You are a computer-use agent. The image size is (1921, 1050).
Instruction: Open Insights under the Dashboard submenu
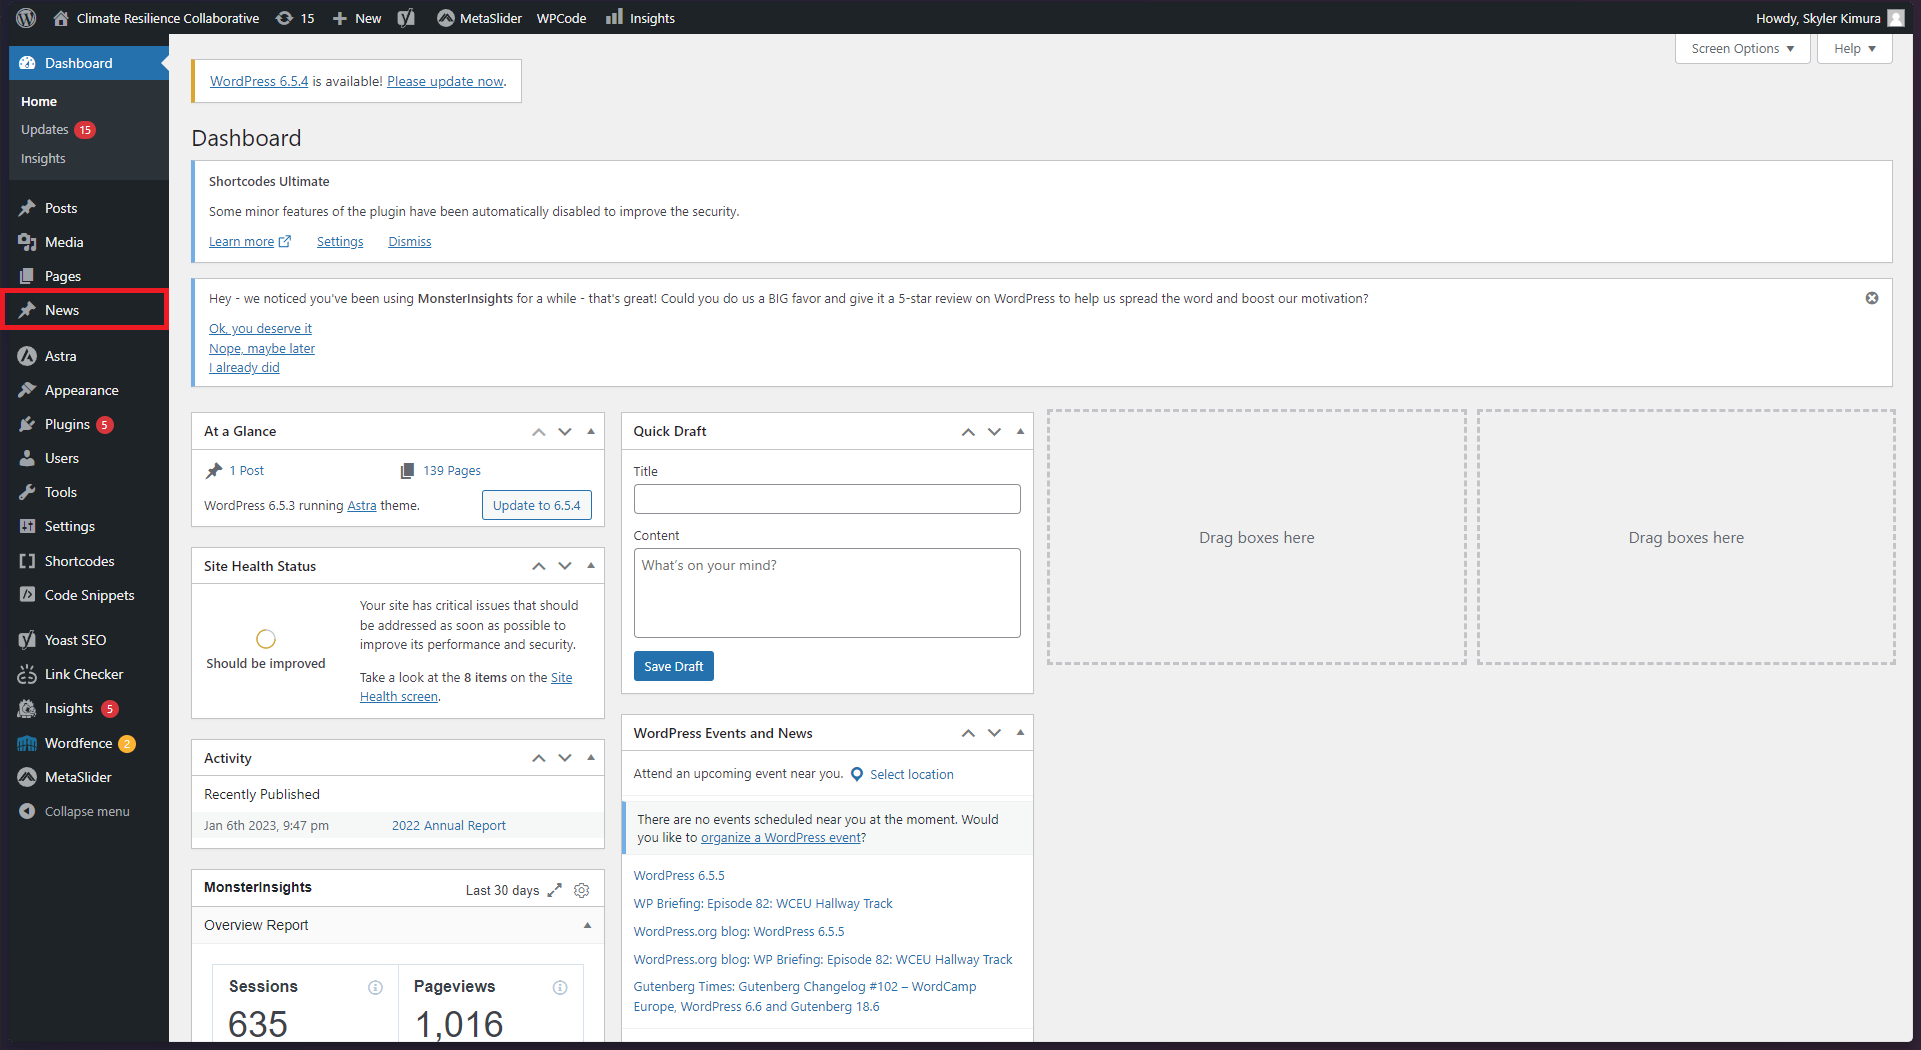(x=43, y=158)
